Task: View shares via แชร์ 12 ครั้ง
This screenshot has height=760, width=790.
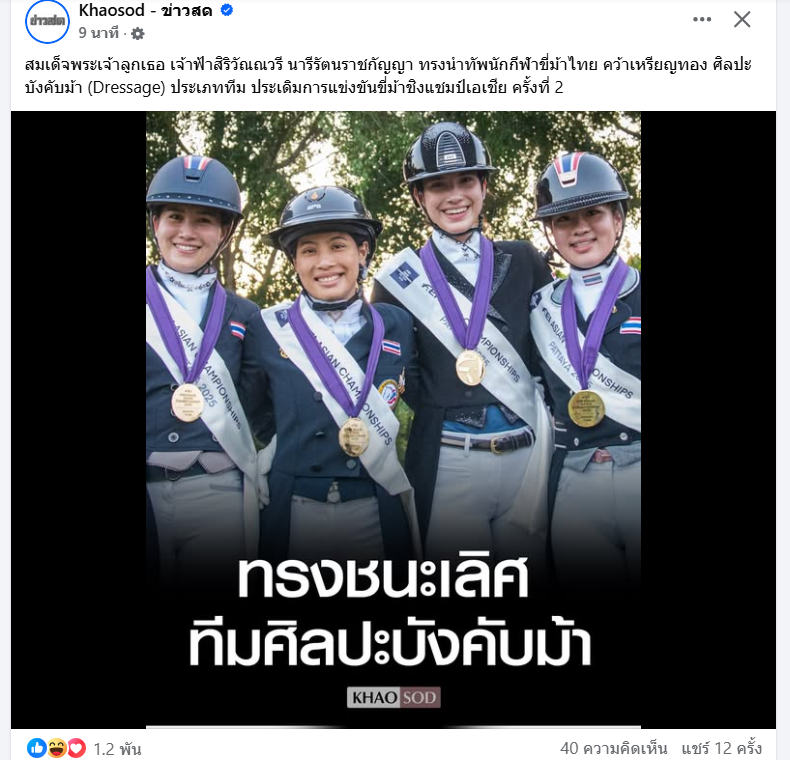Action: (721, 748)
